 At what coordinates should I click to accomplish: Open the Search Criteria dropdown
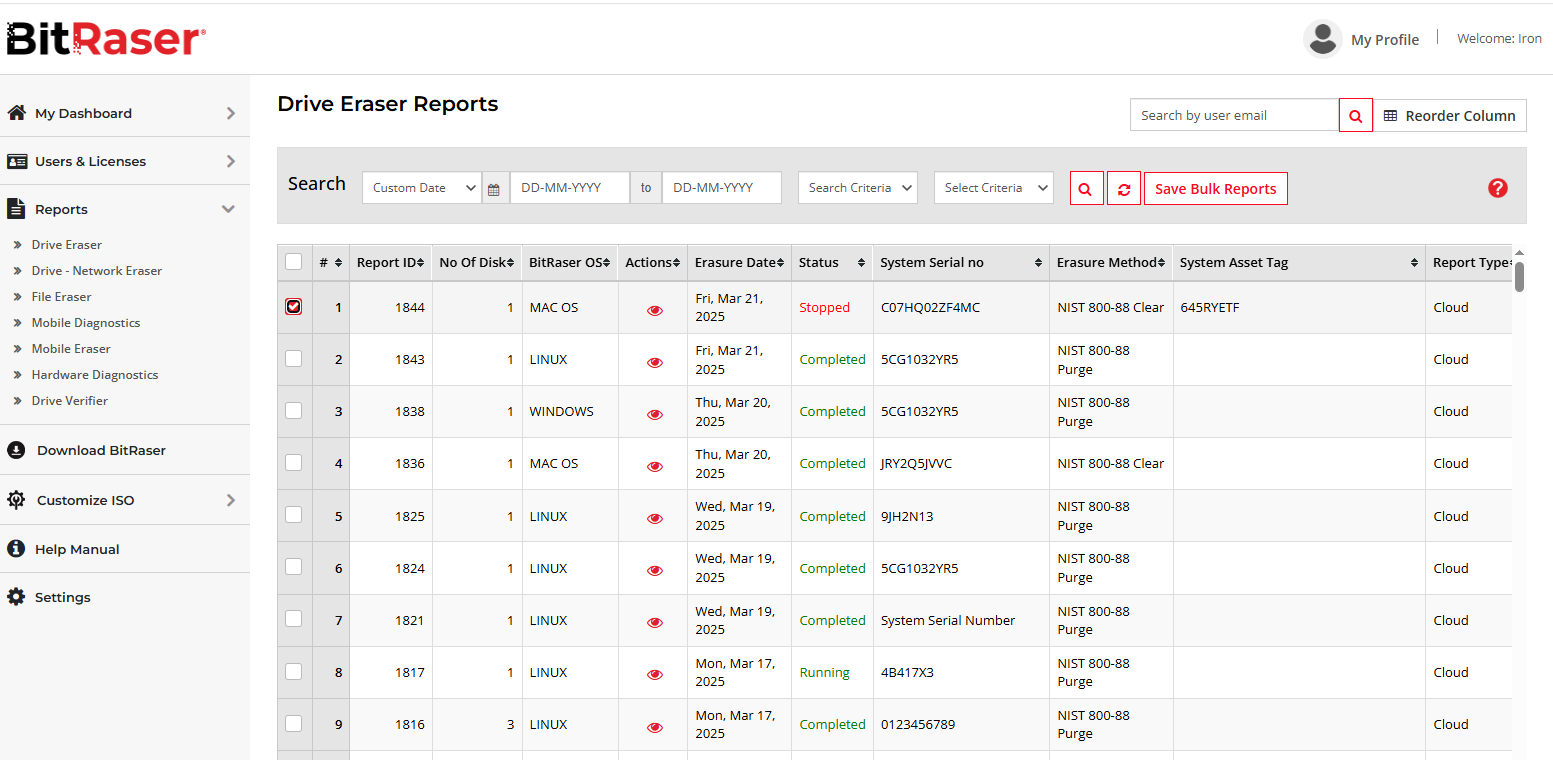(858, 188)
